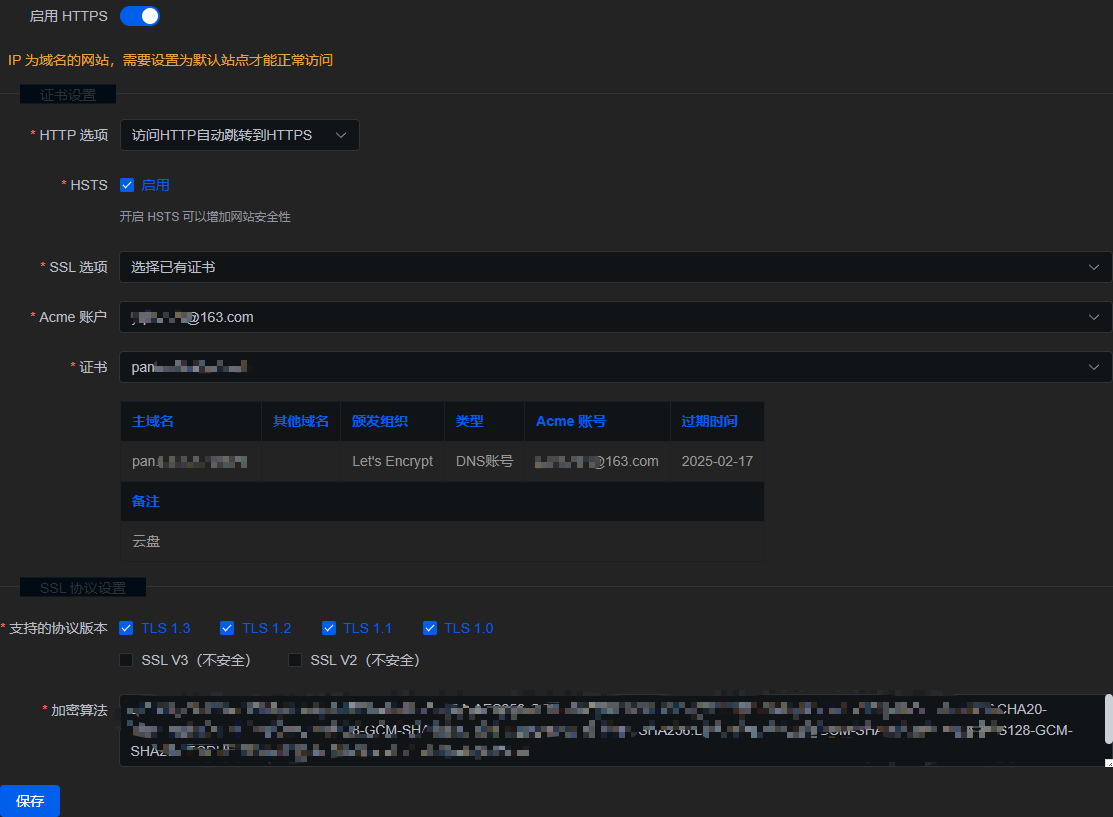Select the 2025-02-17 expiry date cell
This screenshot has height=817, width=1113.
pyautogui.click(x=717, y=461)
